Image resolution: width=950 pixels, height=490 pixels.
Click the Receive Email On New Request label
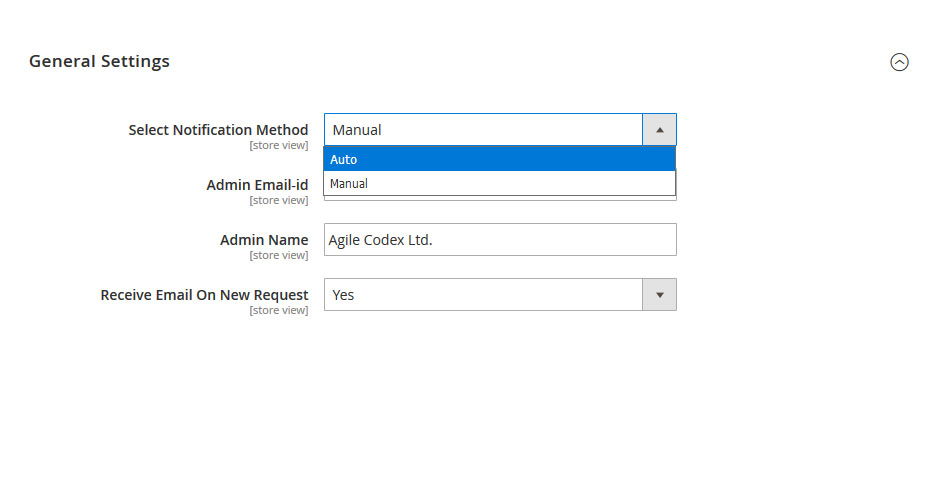204,295
